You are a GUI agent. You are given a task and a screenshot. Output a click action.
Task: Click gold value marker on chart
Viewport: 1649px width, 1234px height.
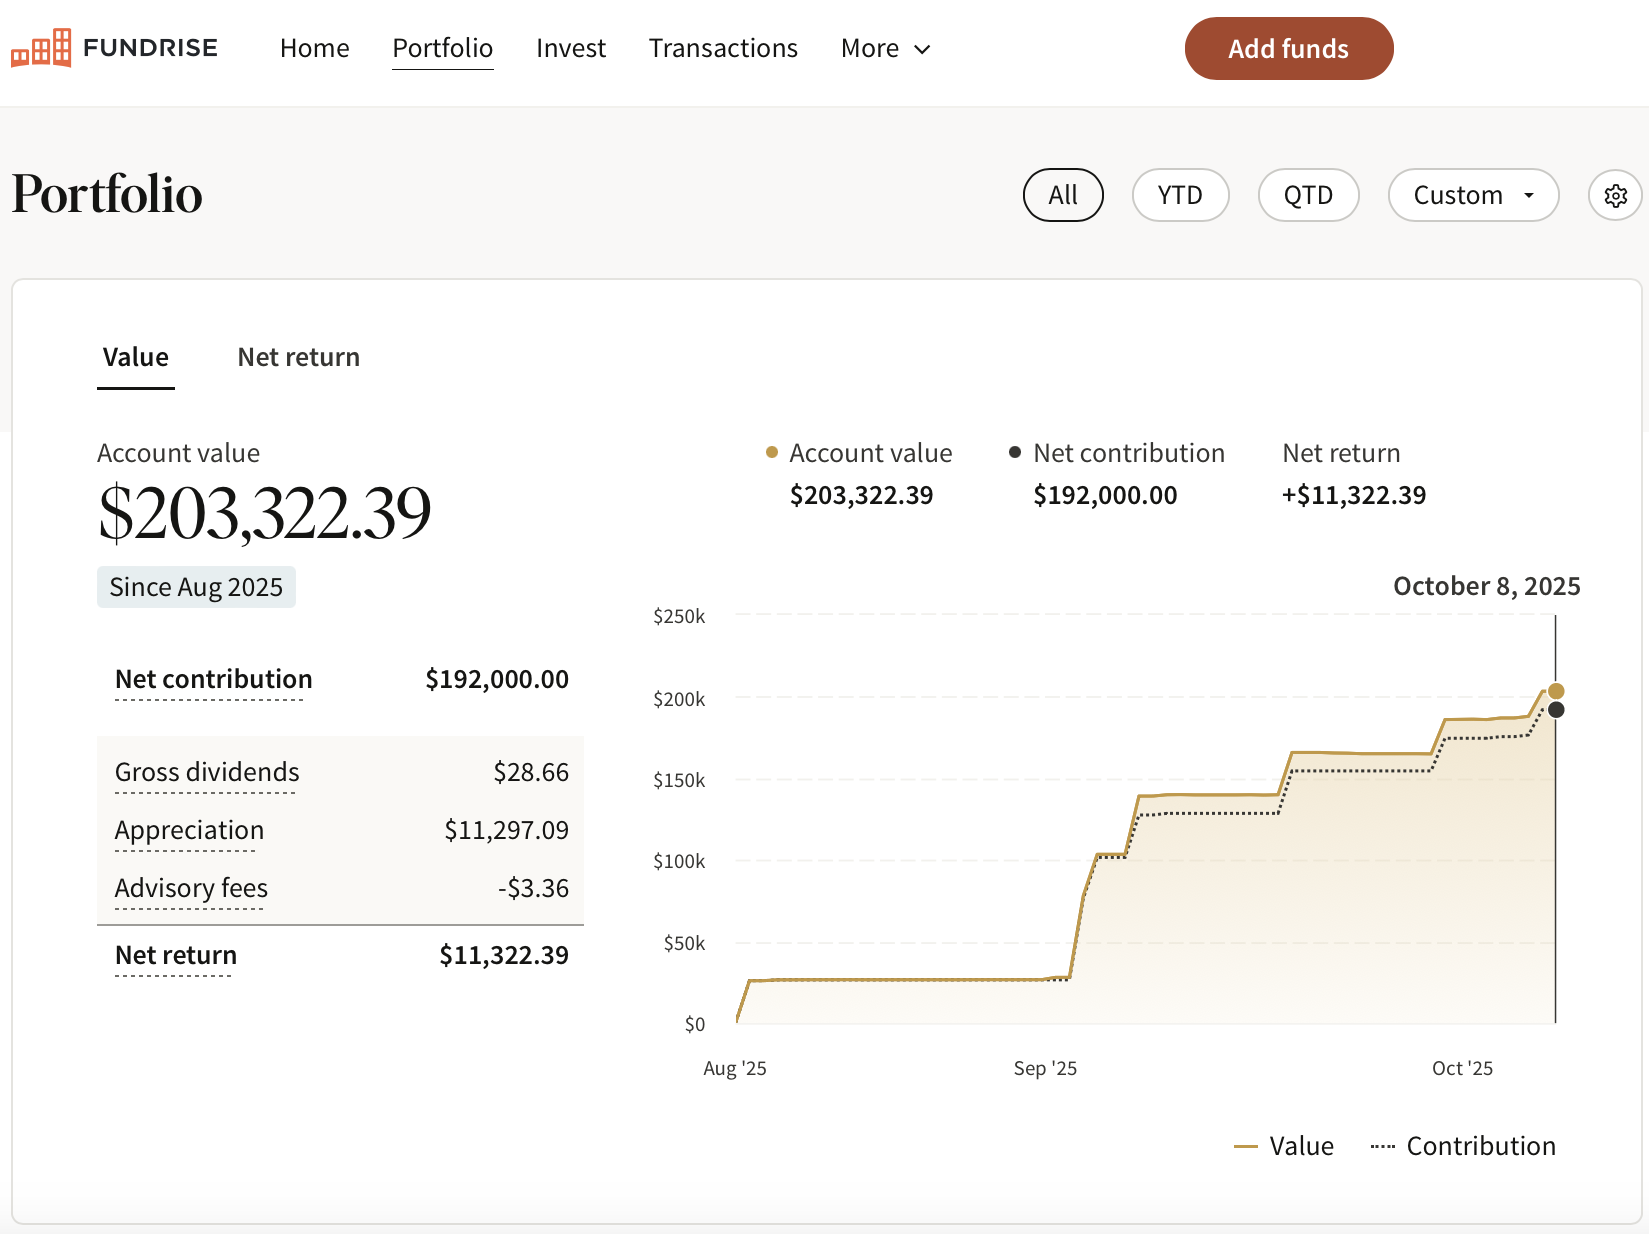1556,691
